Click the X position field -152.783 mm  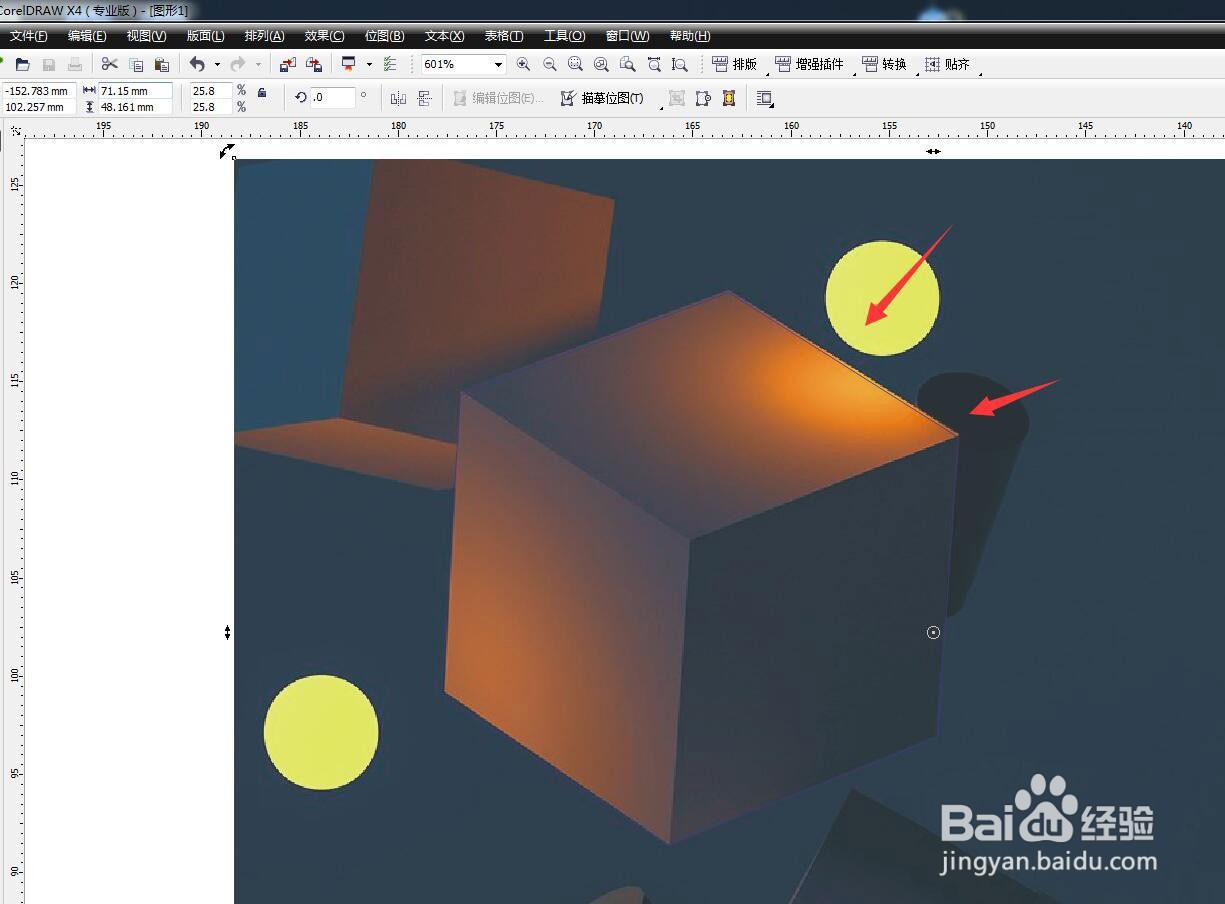click(39, 91)
